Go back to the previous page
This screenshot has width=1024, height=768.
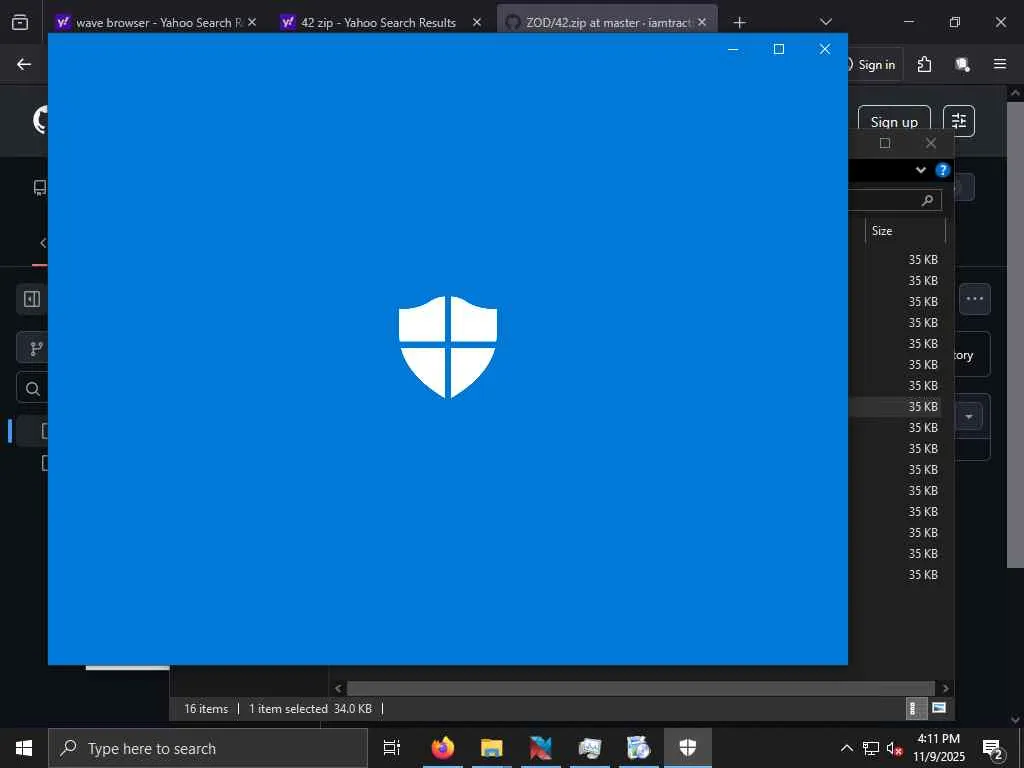coord(24,64)
